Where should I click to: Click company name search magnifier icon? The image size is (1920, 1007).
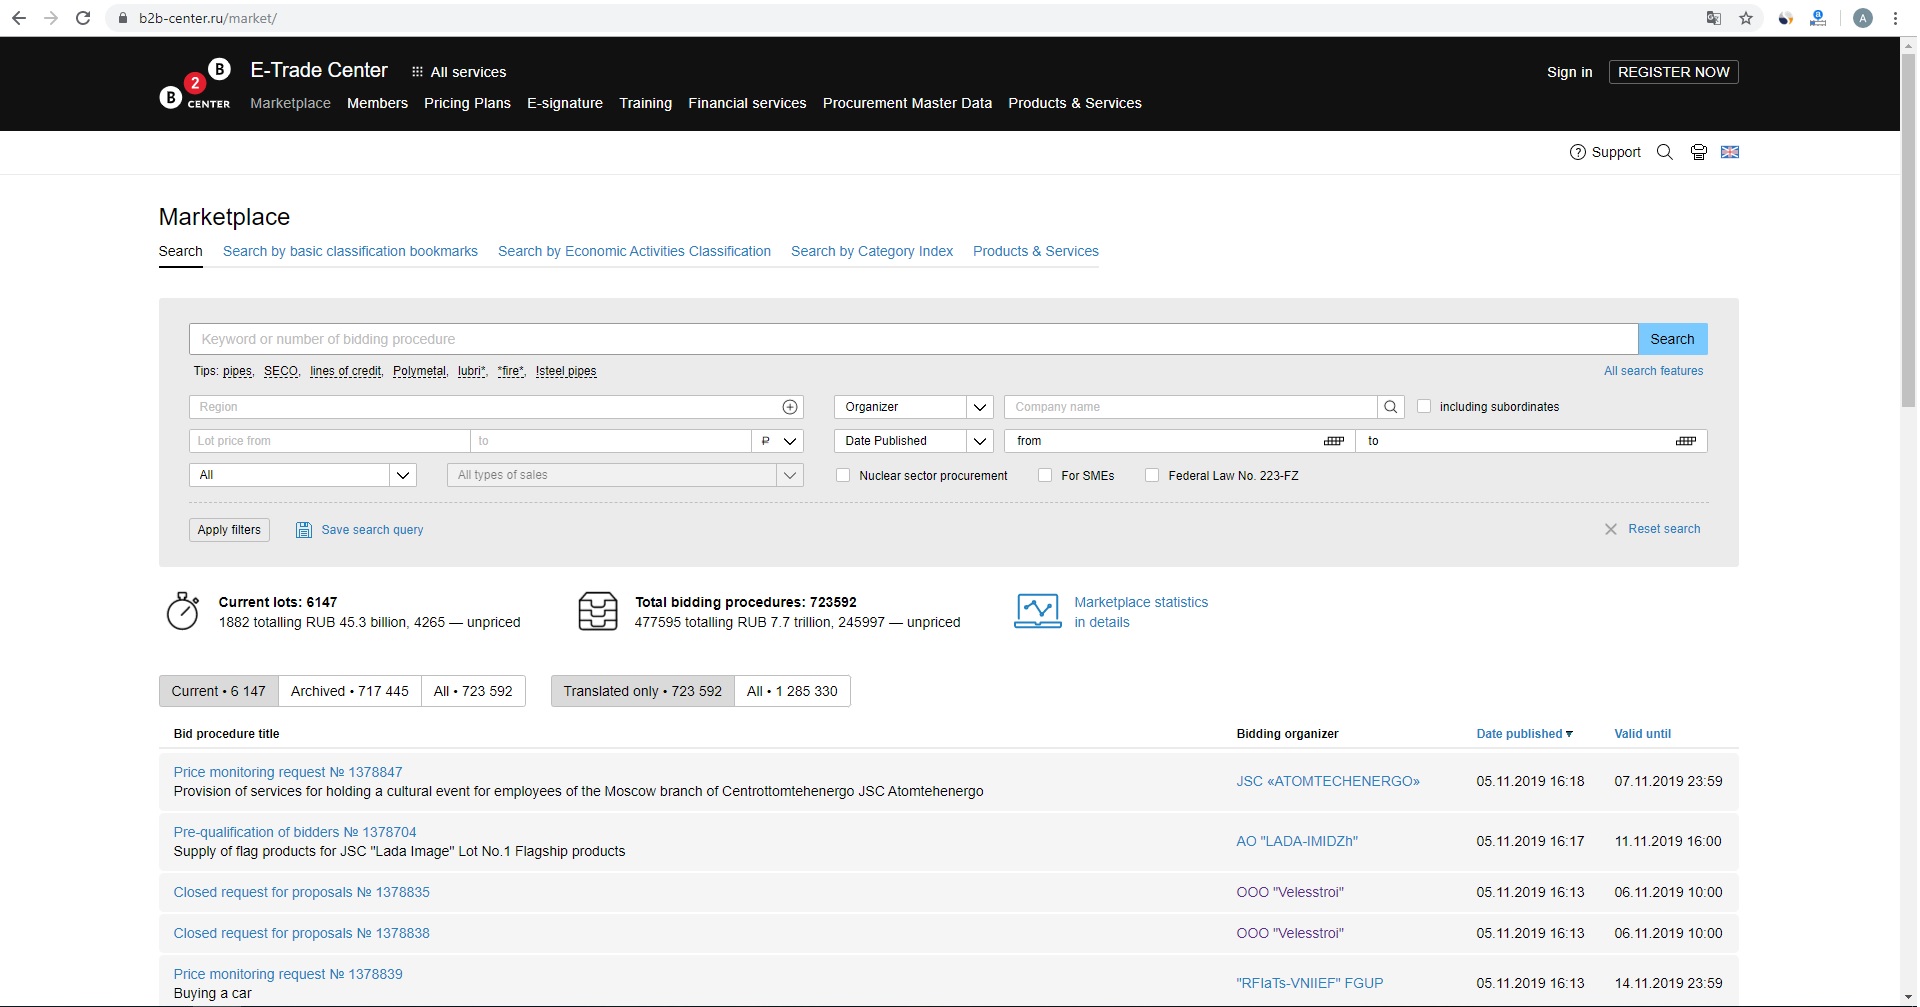coord(1390,407)
